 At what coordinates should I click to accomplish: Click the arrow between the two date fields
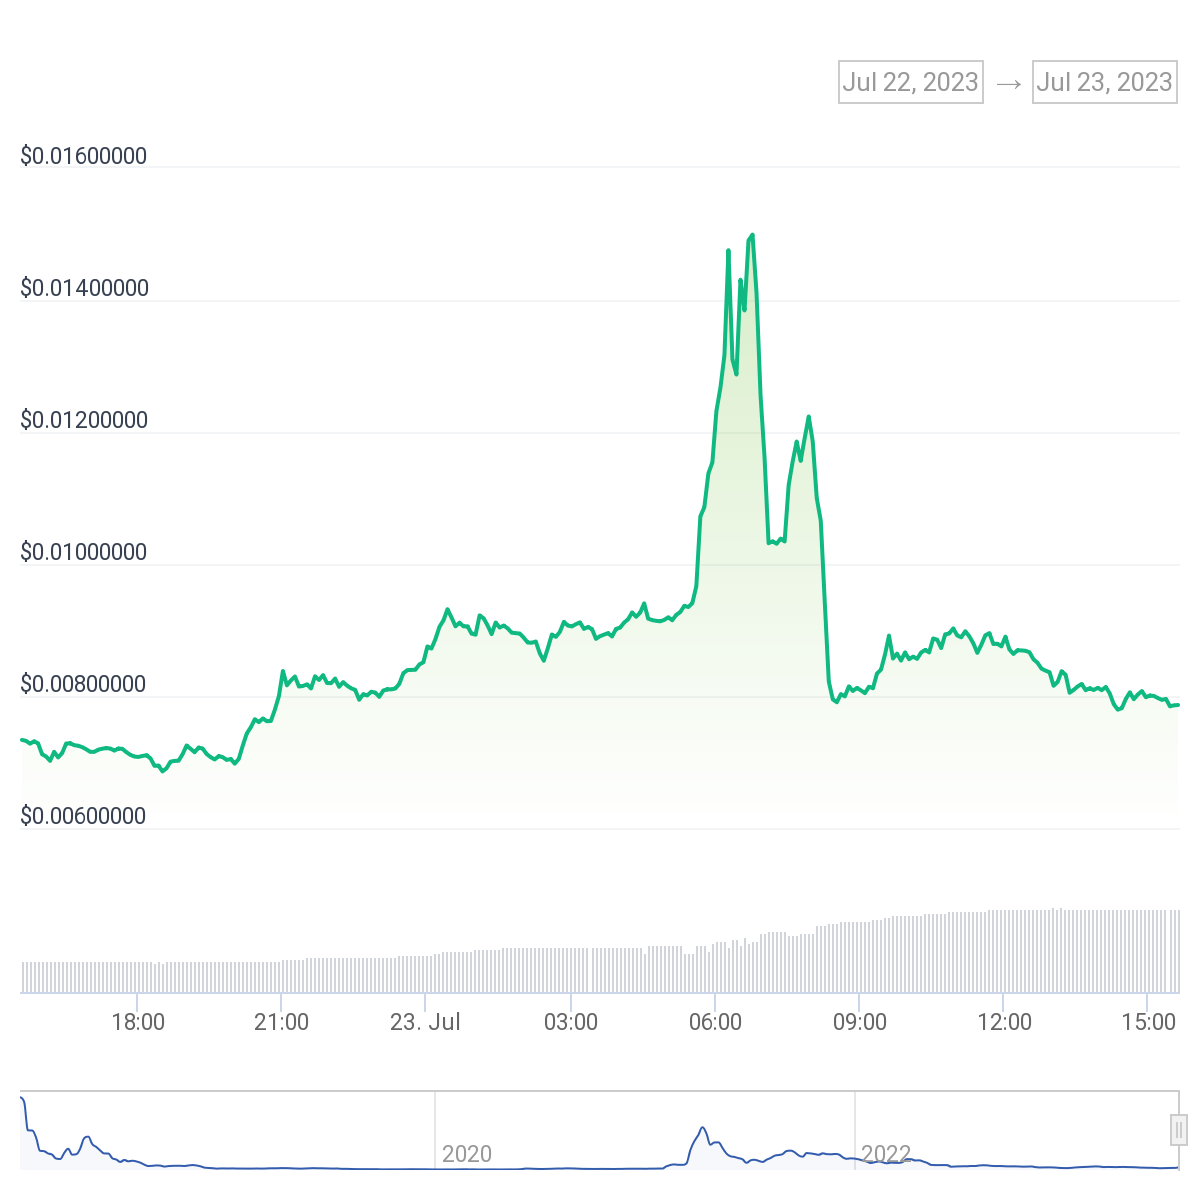point(1007,82)
